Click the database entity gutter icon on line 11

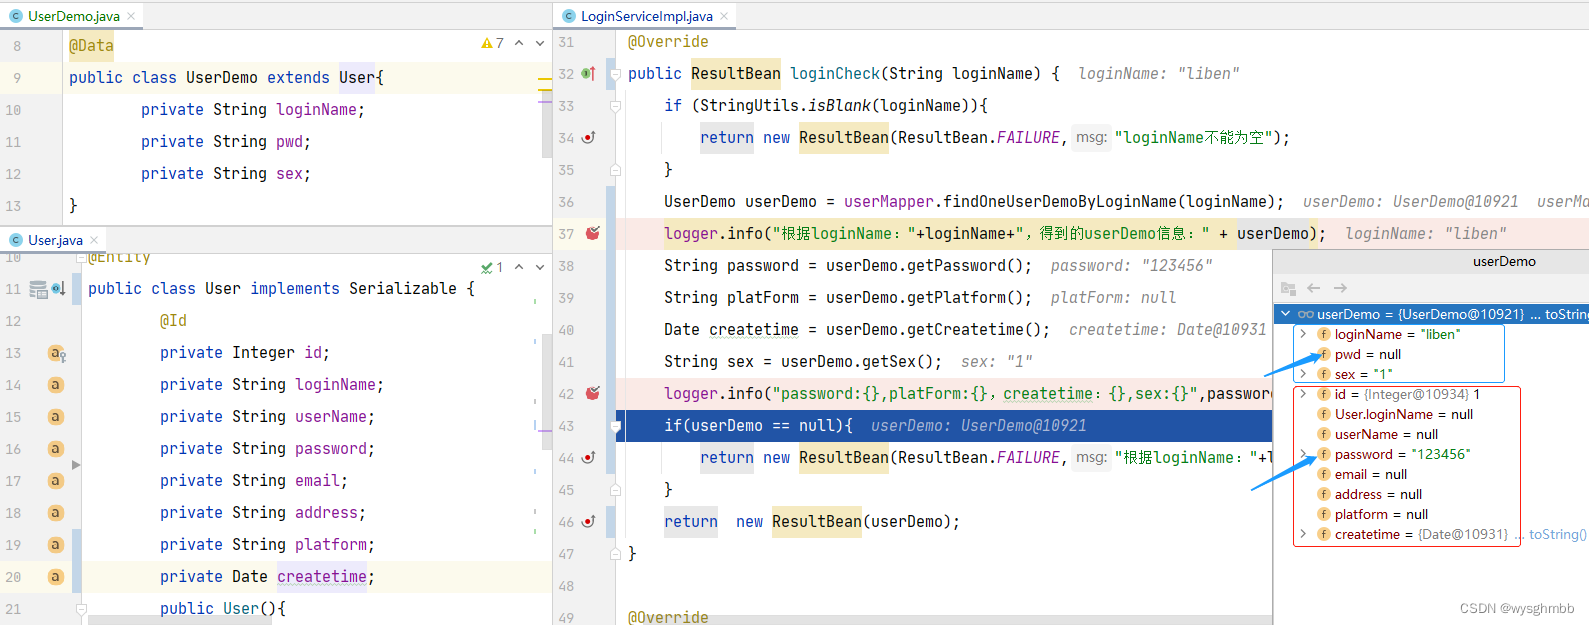(38, 290)
